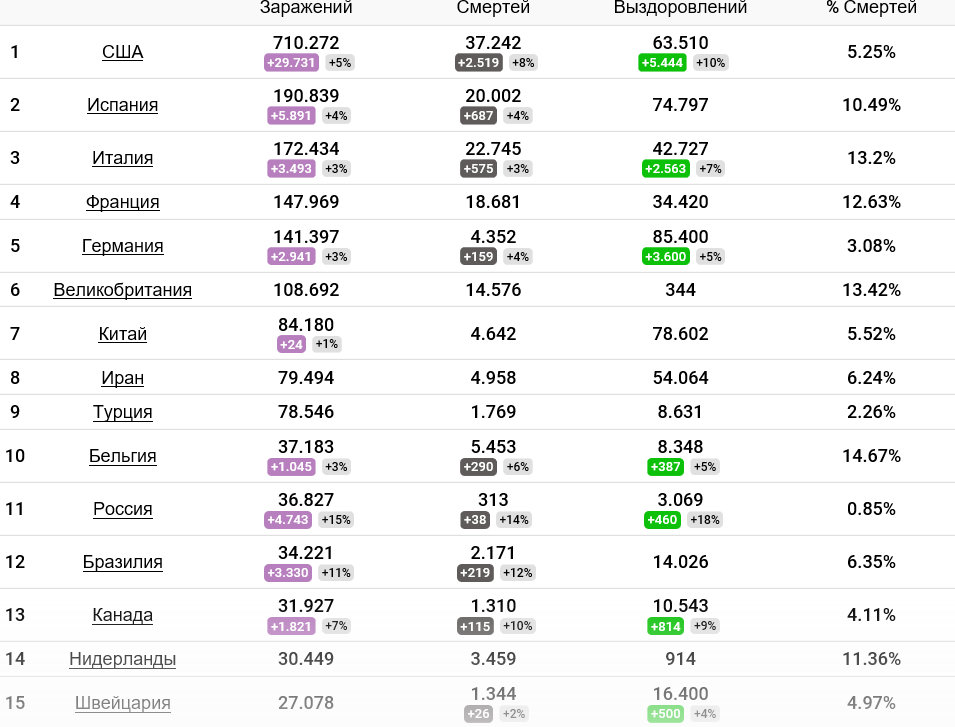Open the Турция country link
Image resolution: width=955 pixels, height=727 pixels.
122,412
